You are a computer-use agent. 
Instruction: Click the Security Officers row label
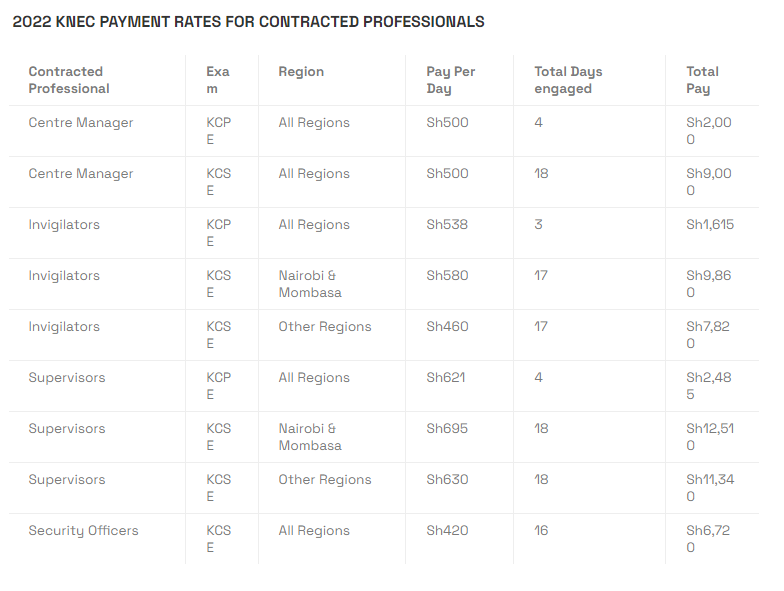(84, 530)
